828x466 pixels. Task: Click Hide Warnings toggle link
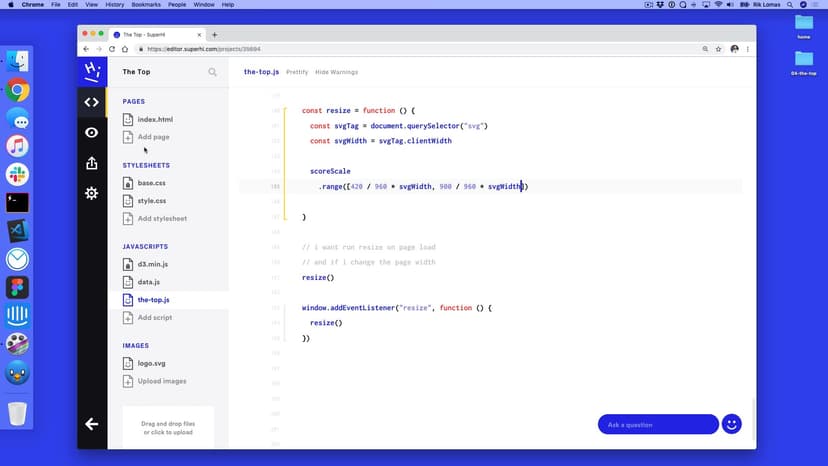coord(336,72)
